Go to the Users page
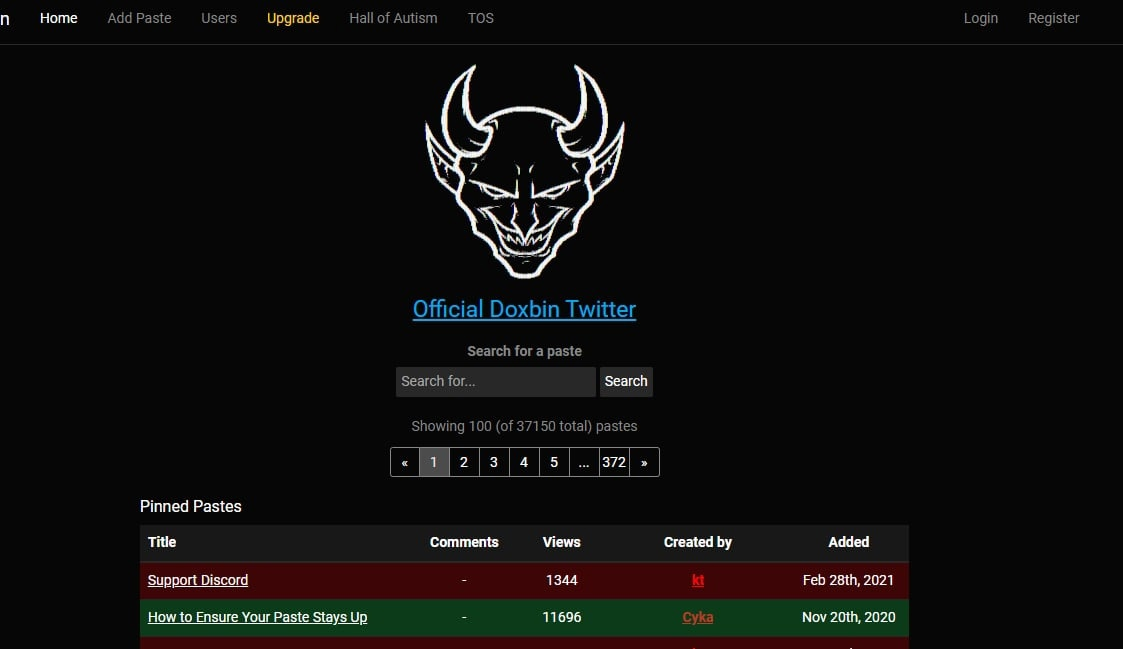This screenshot has width=1123, height=649. click(x=218, y=18)
